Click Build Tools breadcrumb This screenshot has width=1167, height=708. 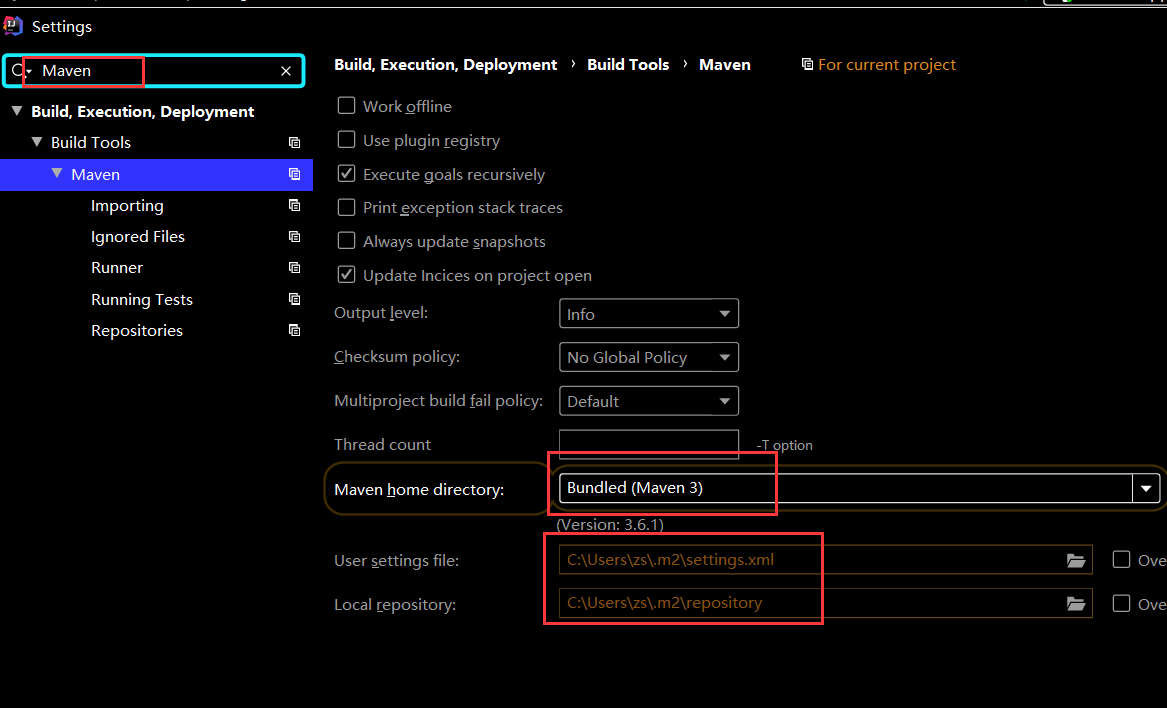click(x=628, y=65)
